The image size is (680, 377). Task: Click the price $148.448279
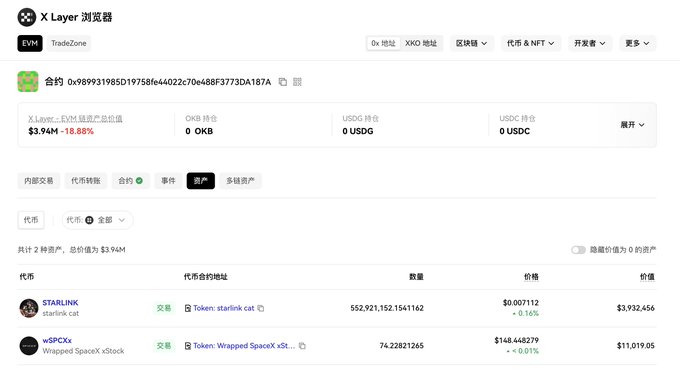pos(517,341)
